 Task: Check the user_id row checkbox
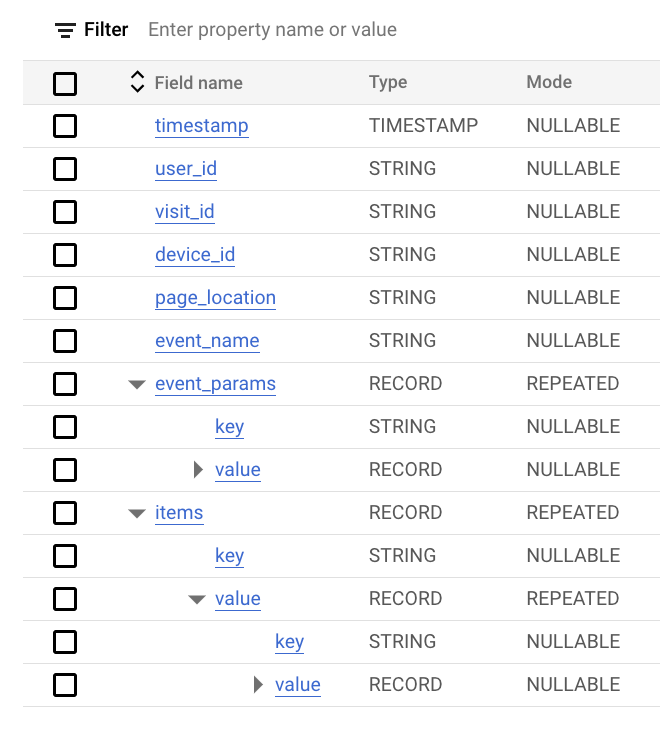pyautogui.click(x=65, y=169)
